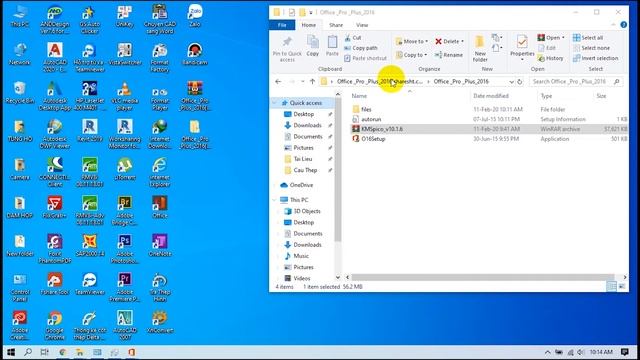Open recent locations dropdown arrow

[302, 82]
